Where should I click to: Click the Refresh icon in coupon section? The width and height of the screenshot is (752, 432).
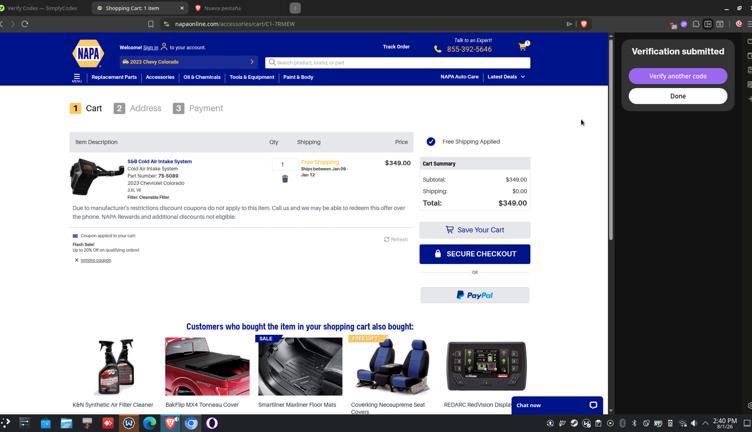(387, 239)
